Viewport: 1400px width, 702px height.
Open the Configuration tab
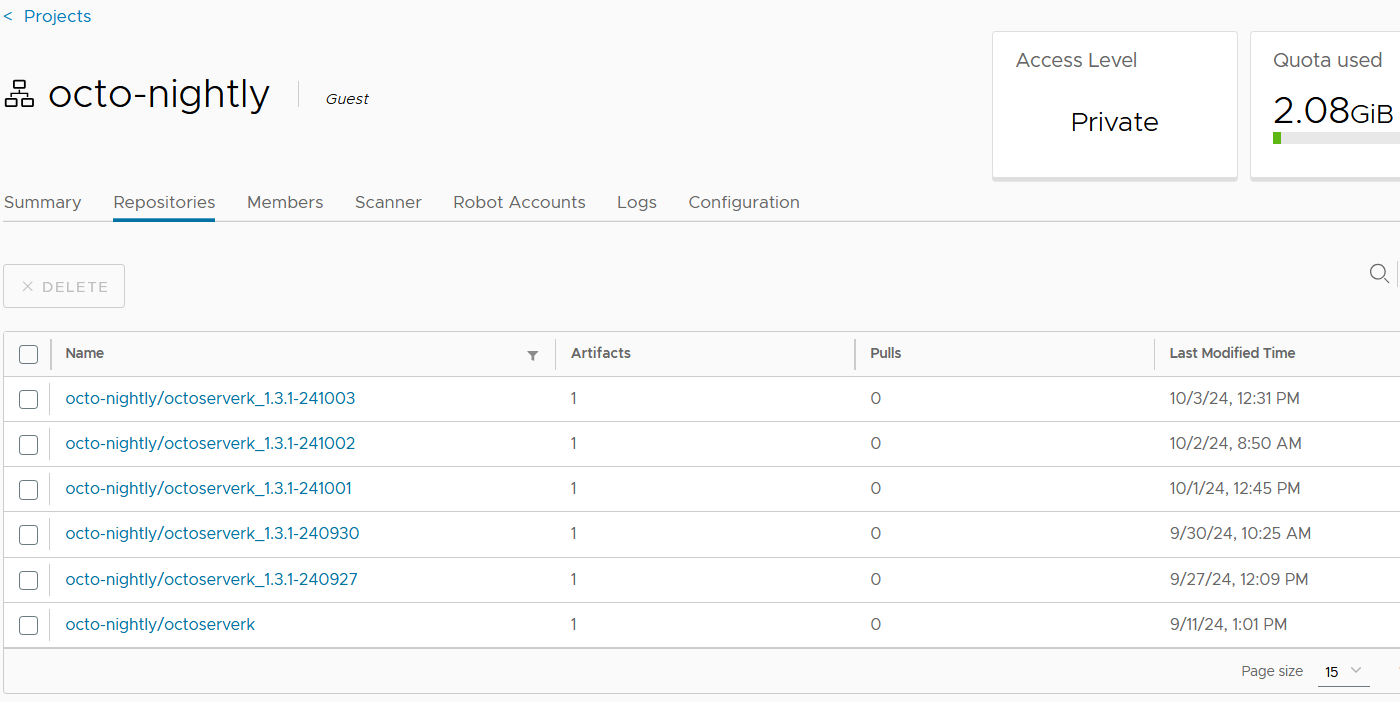[x=744, y=202]
